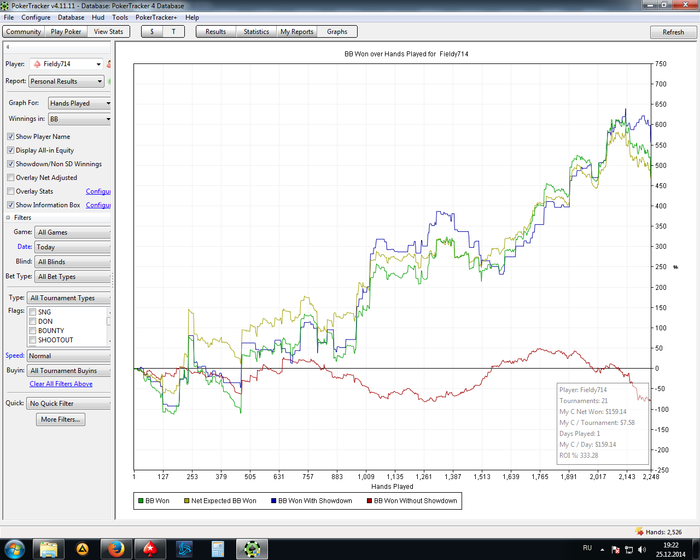700x560 pixels.
Task: Open Action Center flag tray icon
Action: (x=615, y=549)
